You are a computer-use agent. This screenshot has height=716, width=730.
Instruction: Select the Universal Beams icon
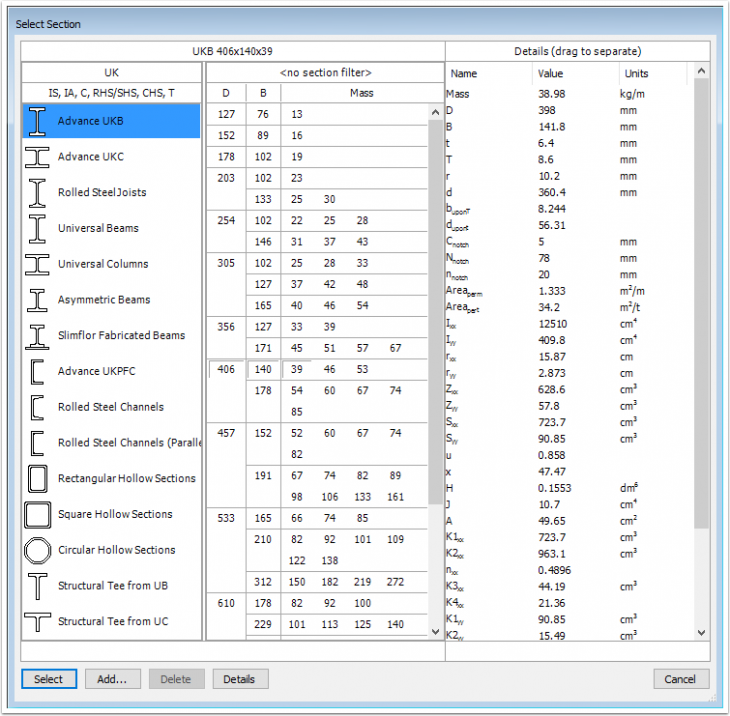37,229
